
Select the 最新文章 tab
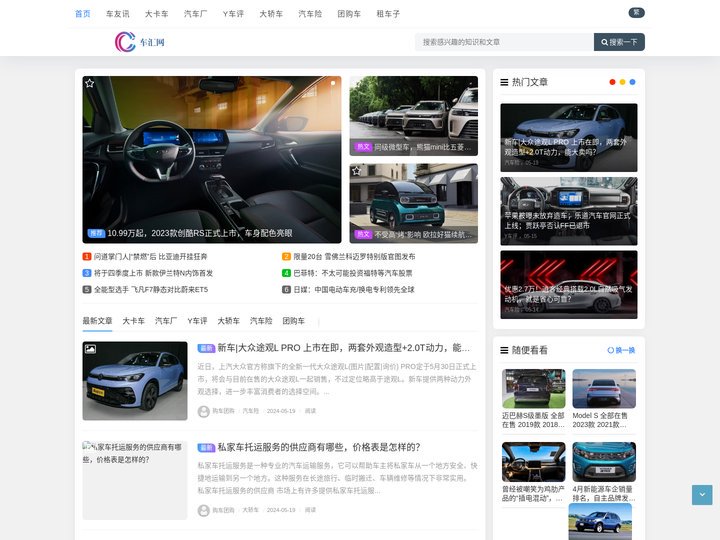pos(97,321)
